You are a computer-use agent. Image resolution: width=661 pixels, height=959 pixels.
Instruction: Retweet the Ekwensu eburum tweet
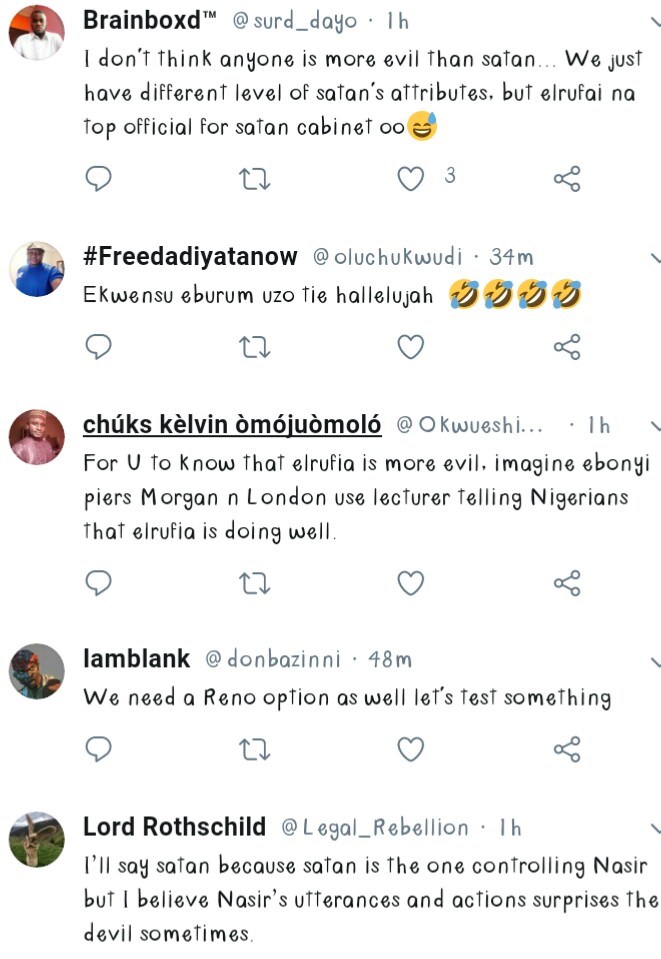tap(252, 347)
